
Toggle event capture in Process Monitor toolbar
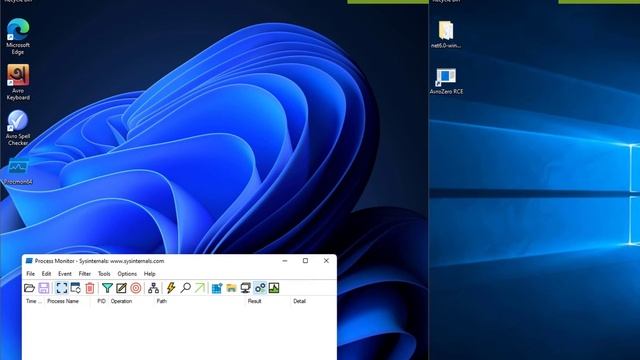tap(62, 288)
